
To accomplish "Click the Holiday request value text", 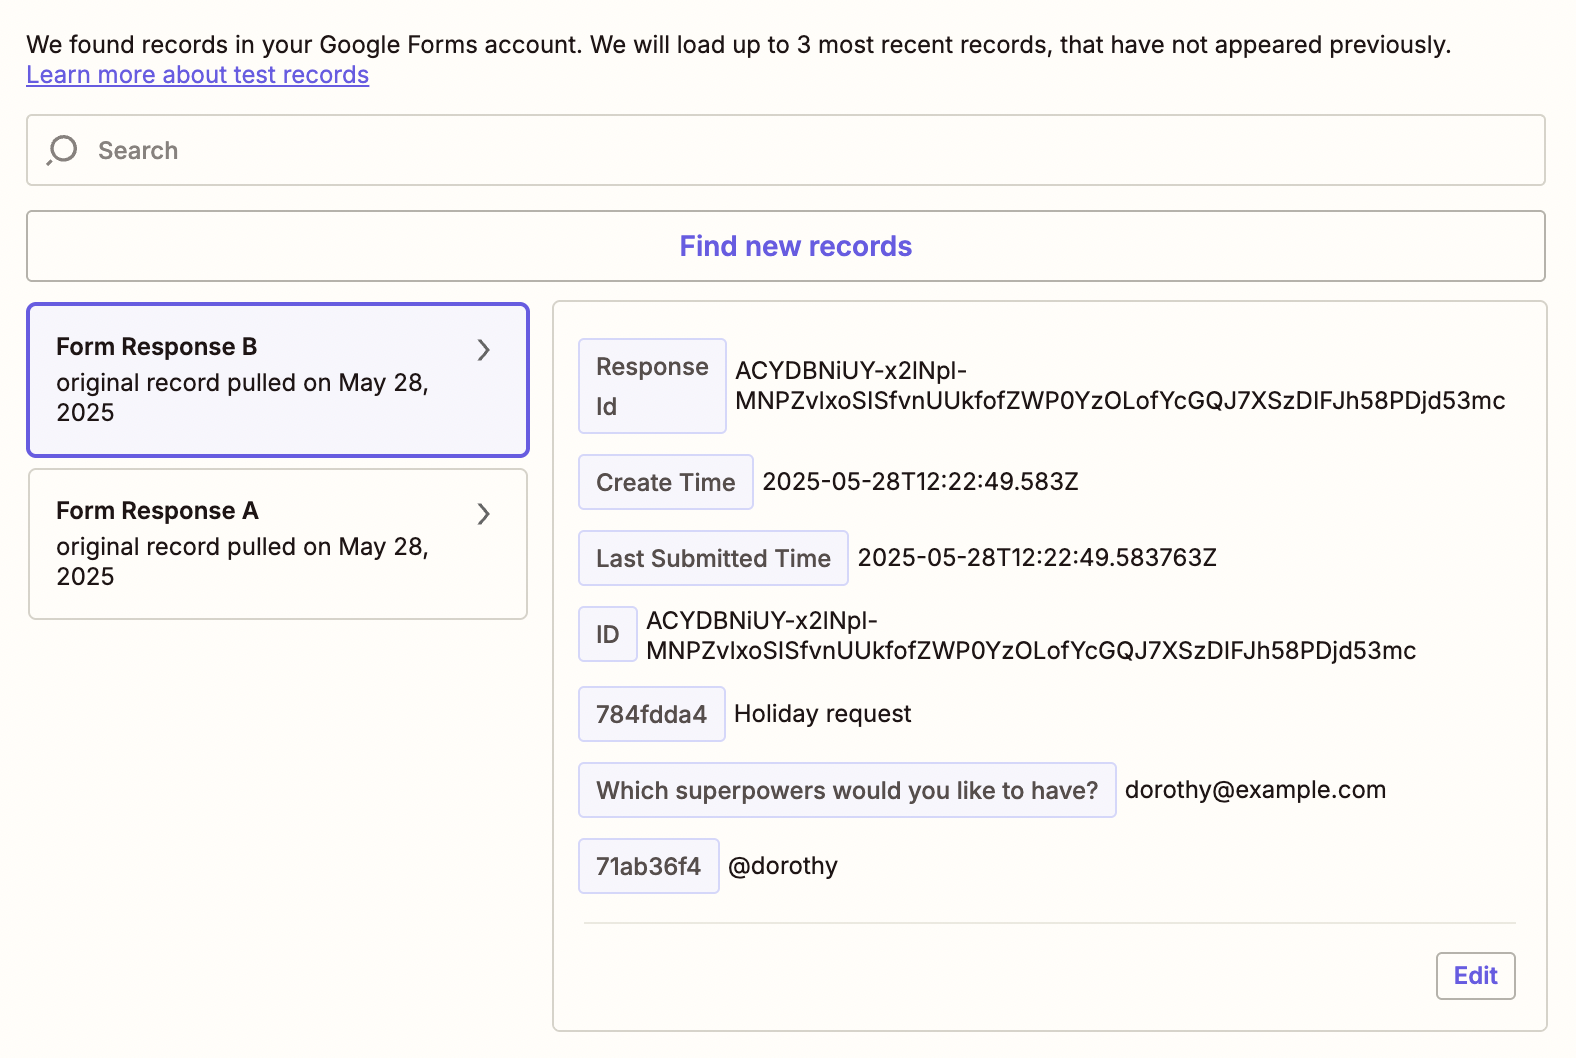I will (x=822, y=714).
